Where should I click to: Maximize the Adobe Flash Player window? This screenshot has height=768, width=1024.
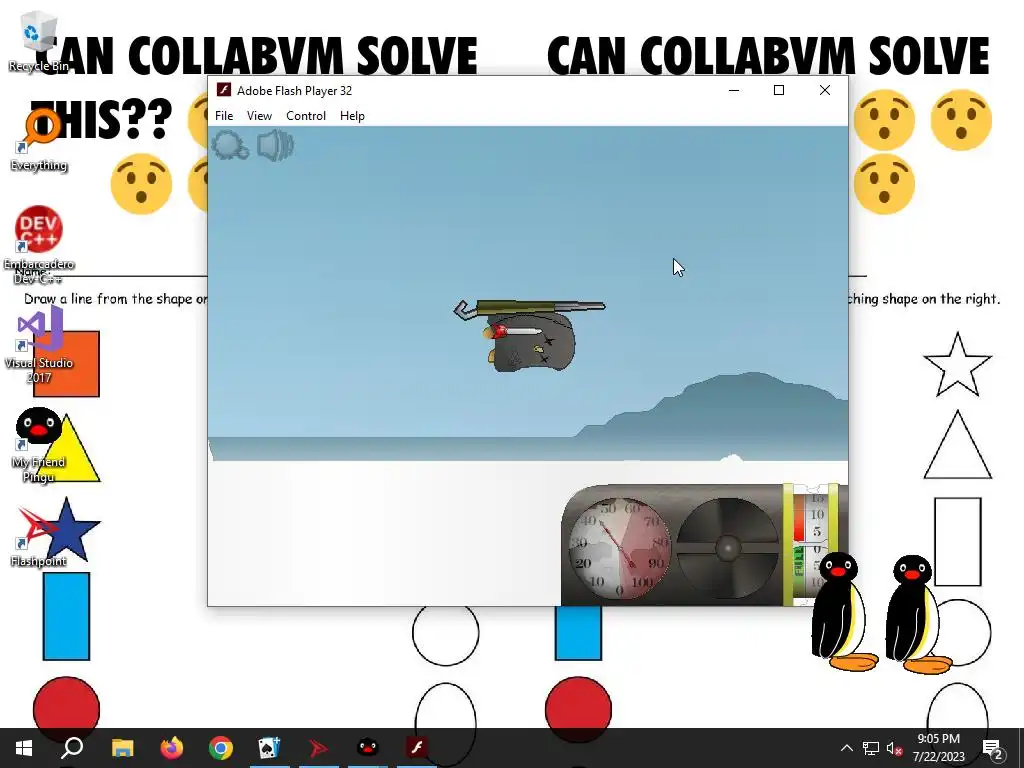pyautogui.click(x=778, y=90)
